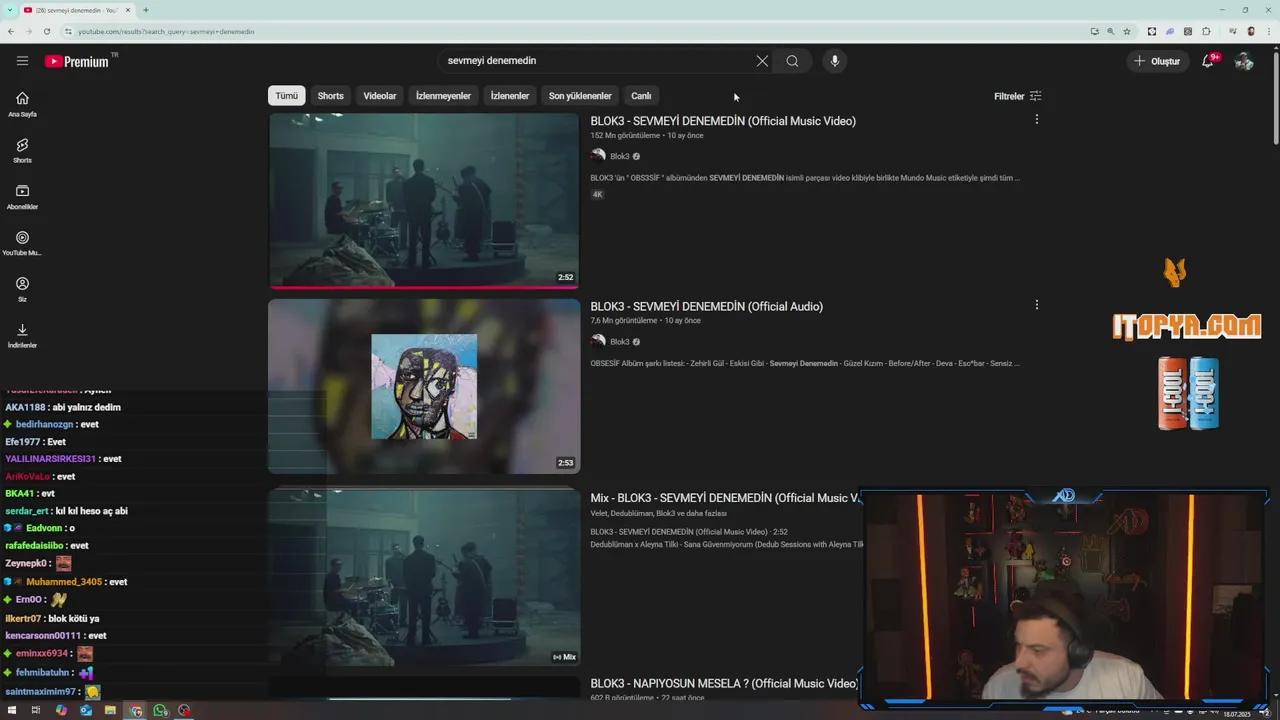
Task: Open the notifications bell
Action: (x=1208, y=61)
